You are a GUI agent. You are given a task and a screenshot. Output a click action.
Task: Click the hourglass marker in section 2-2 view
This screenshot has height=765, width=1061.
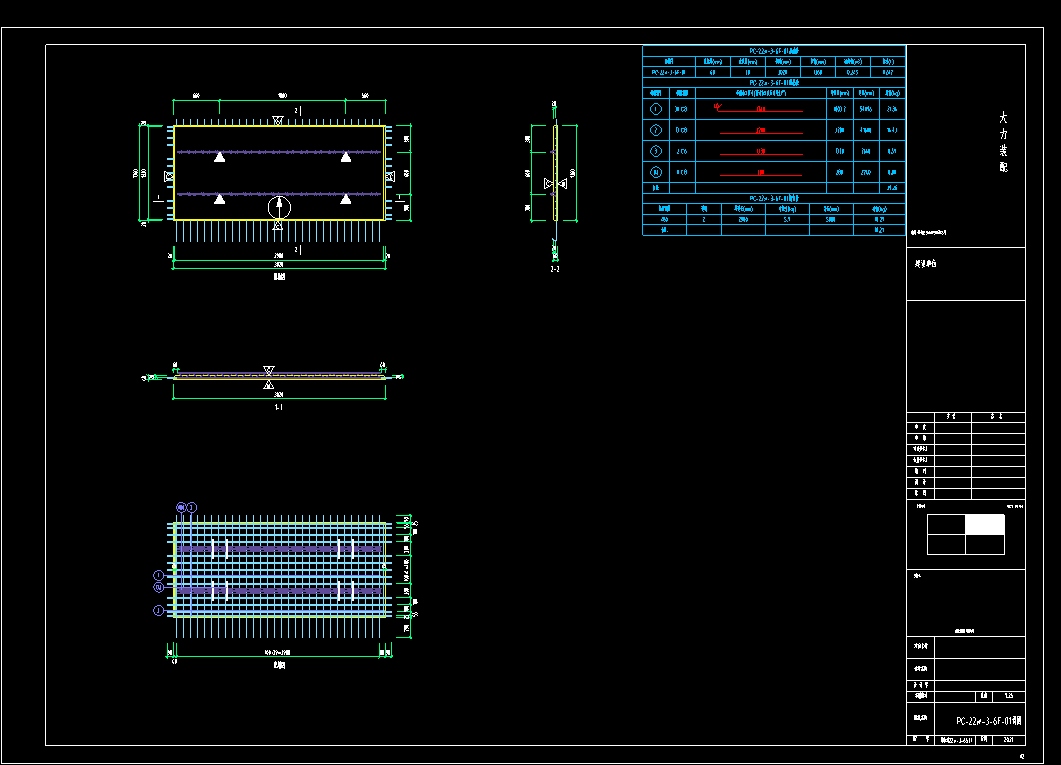point(556,183)
